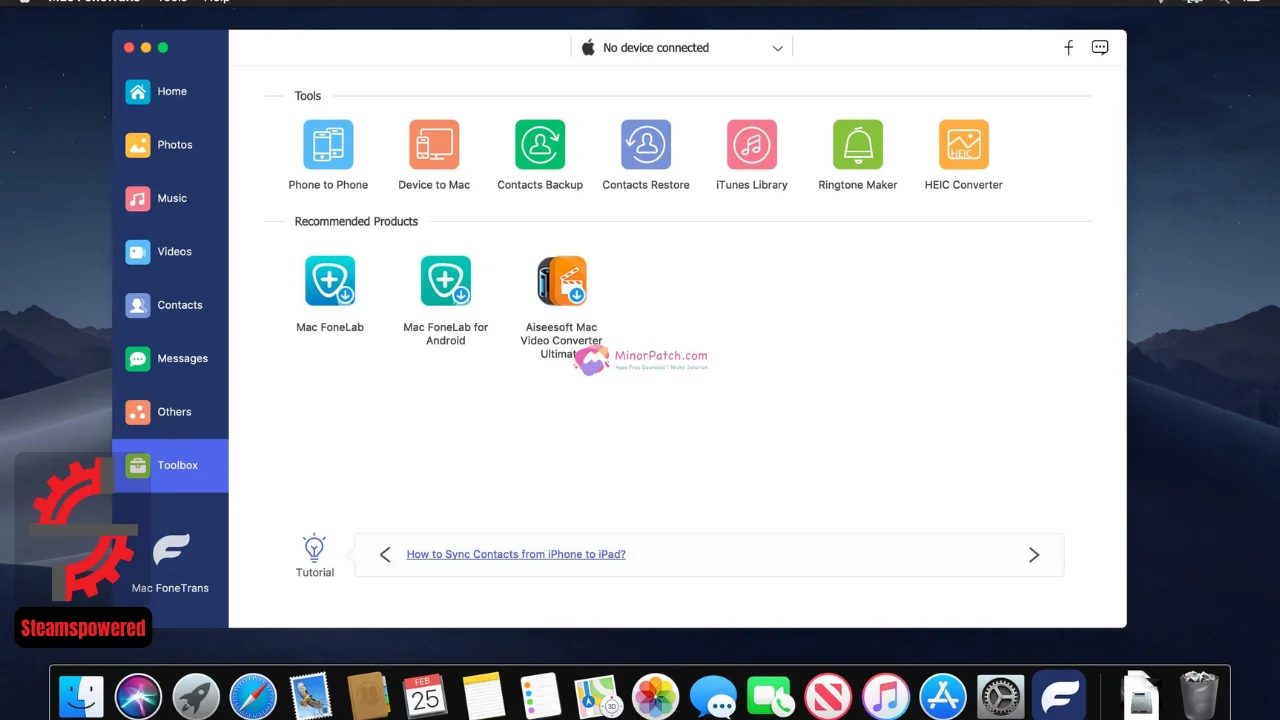Launch the Contacts Restore tool
This screenshot has height=720, width=1280.
(646, 145)
